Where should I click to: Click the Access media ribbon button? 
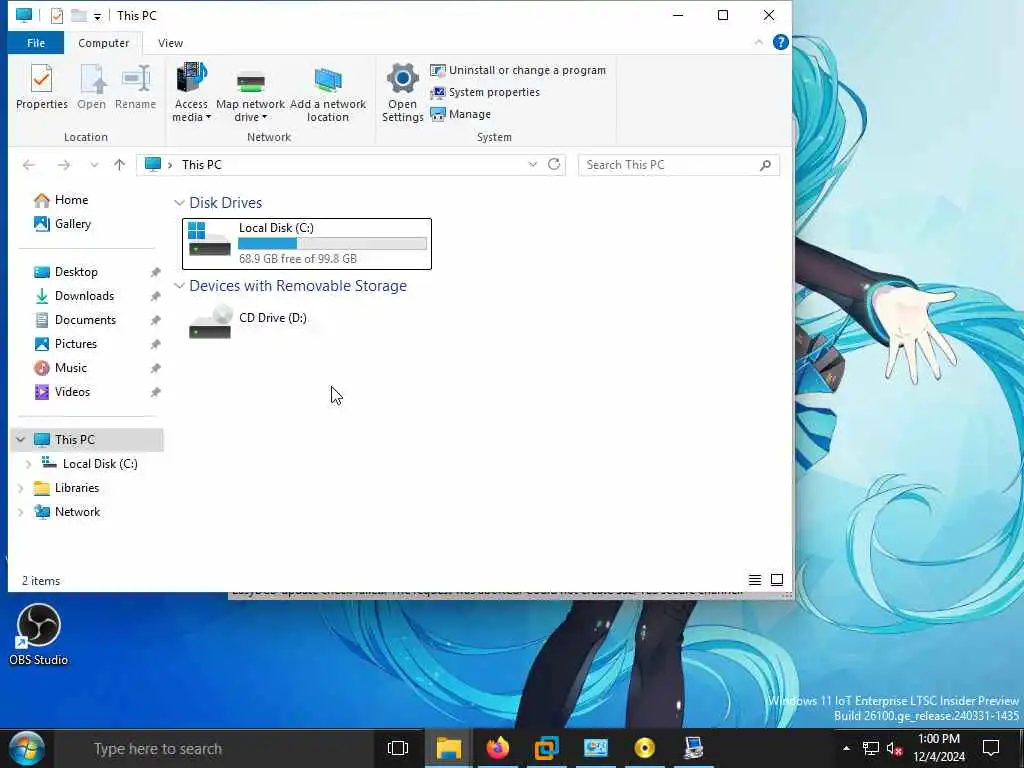[x=191, y=93]
